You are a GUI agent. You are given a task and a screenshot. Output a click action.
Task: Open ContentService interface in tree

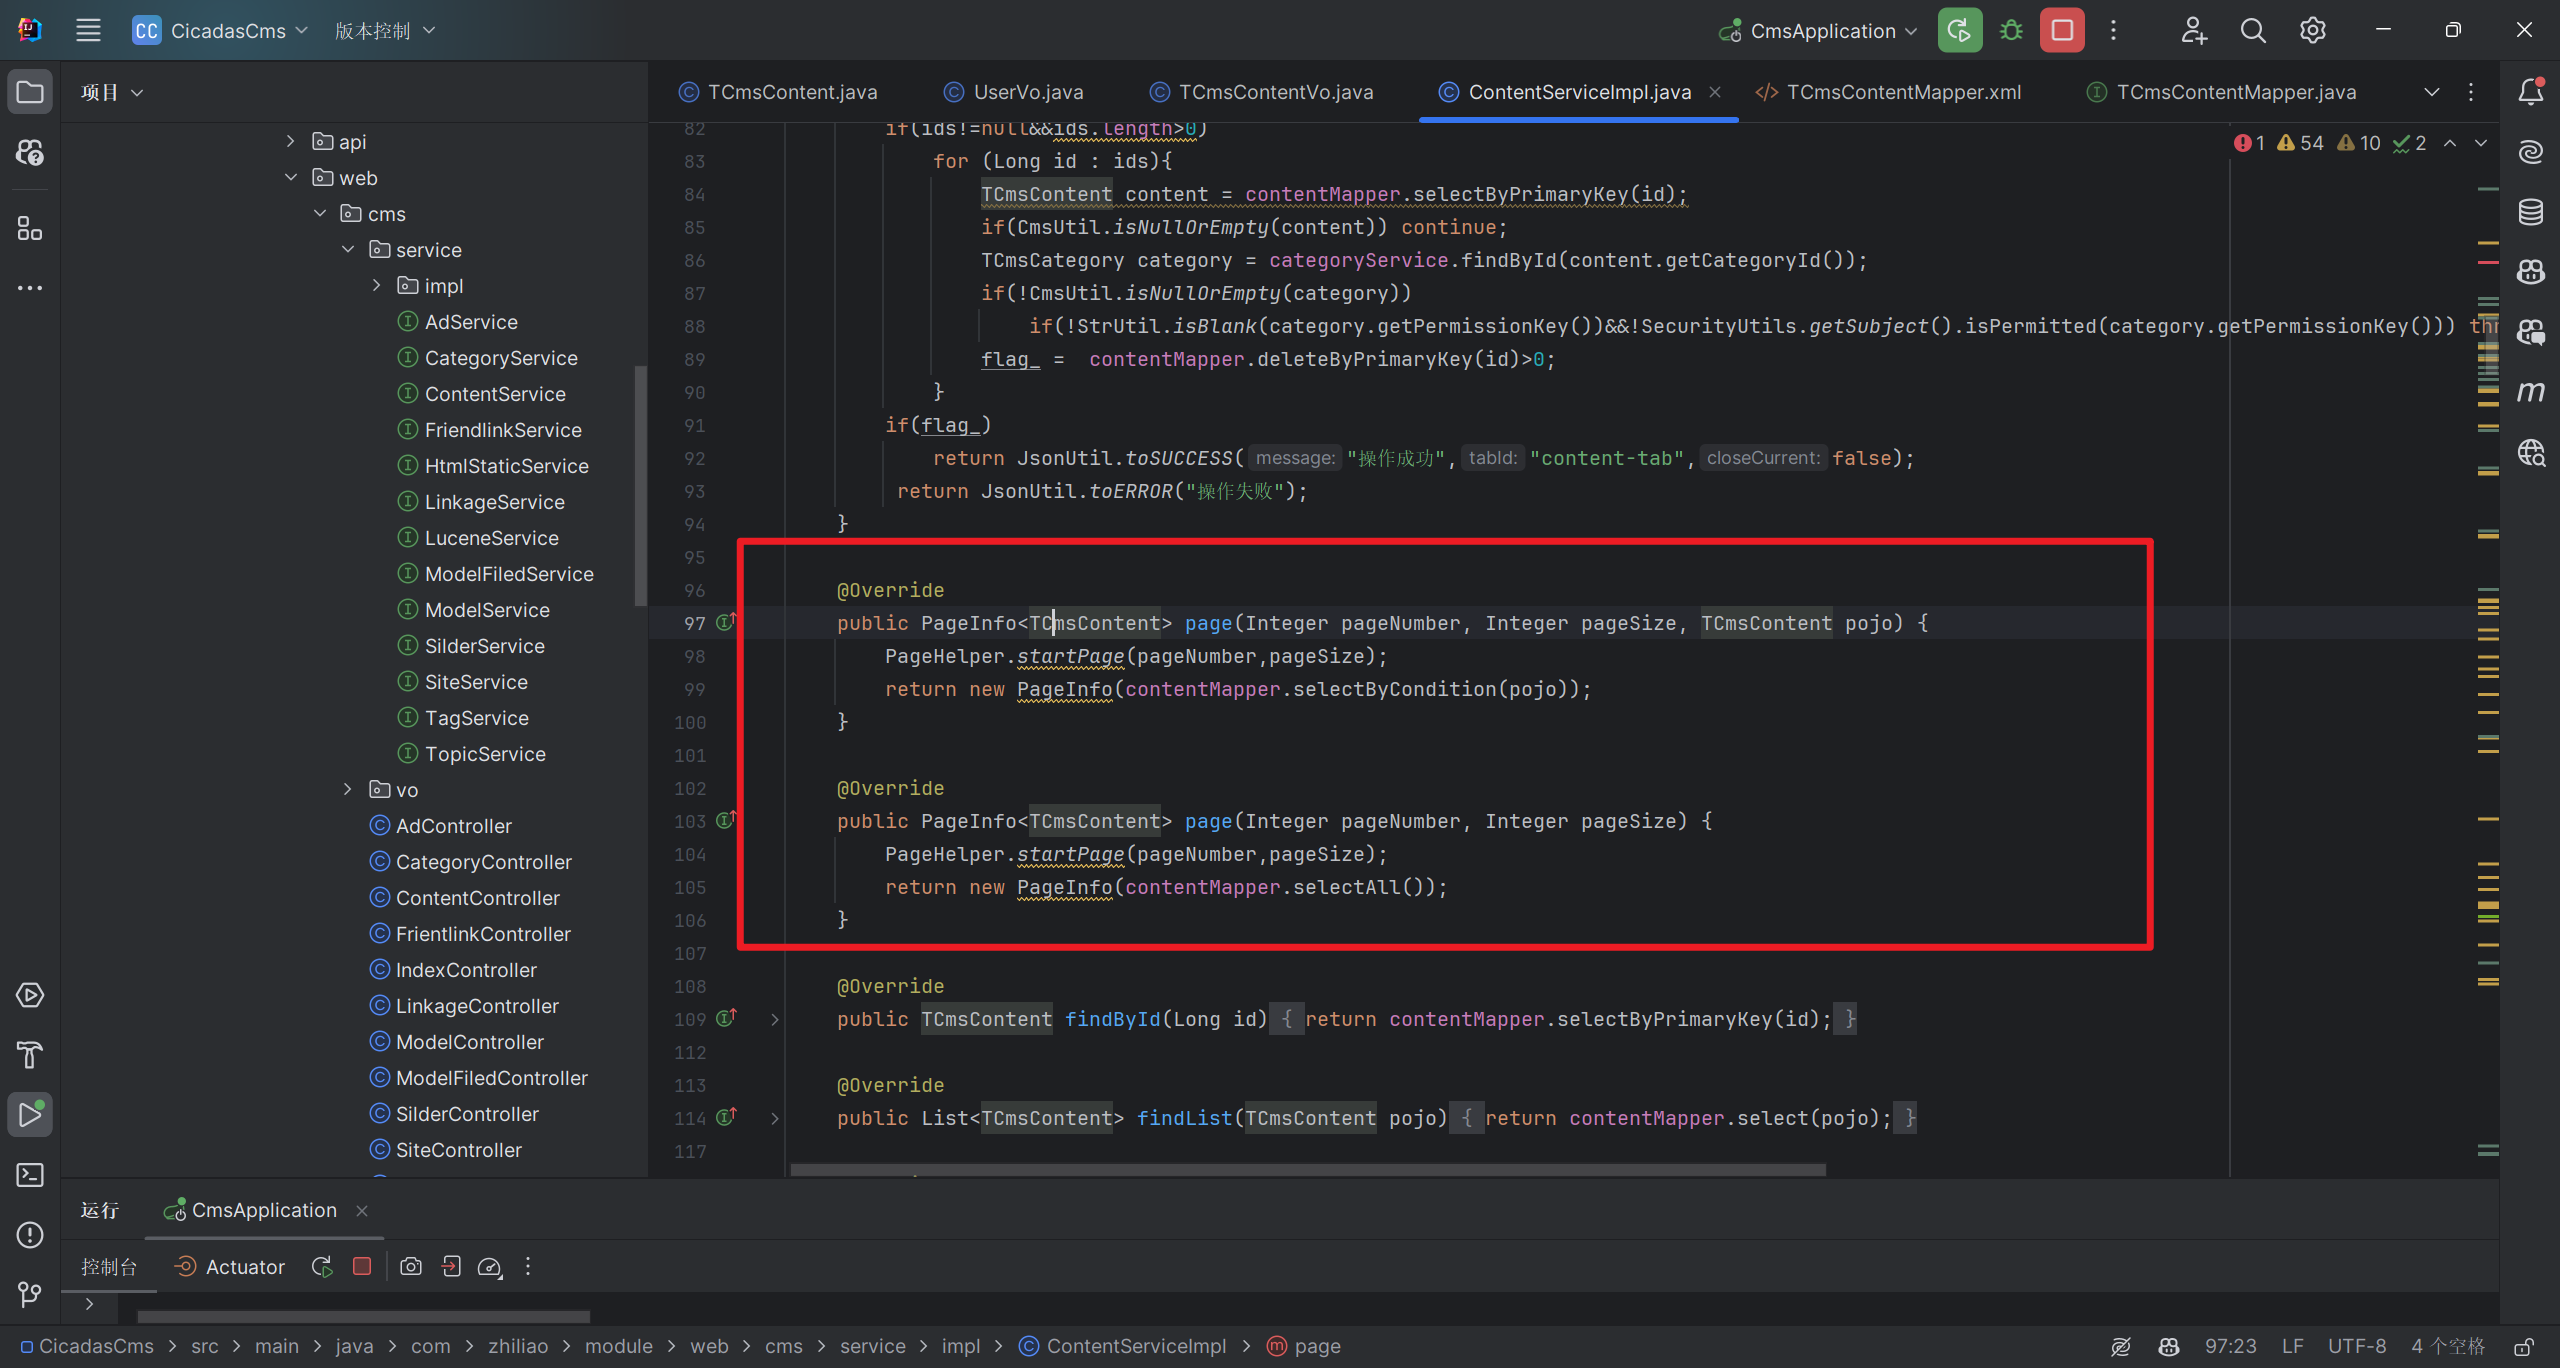[x=482, y=393]
